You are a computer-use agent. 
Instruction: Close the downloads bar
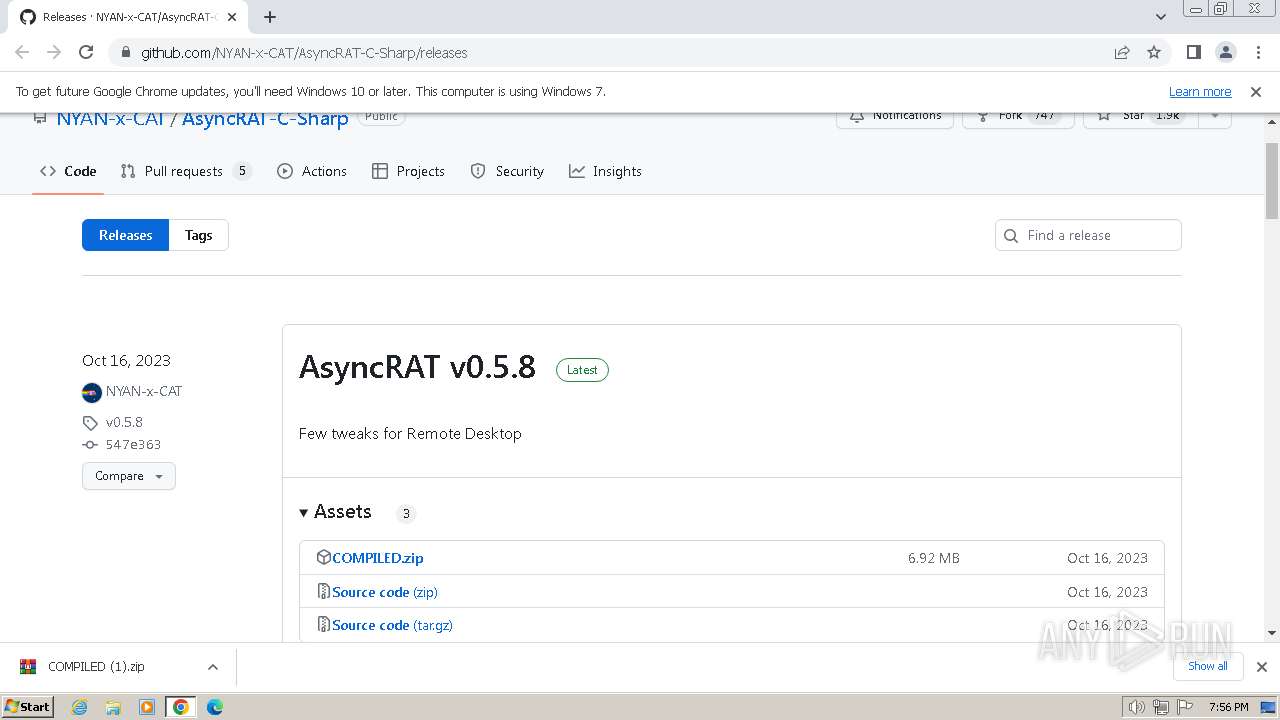pyautogui.click(x=1262, y=667)
